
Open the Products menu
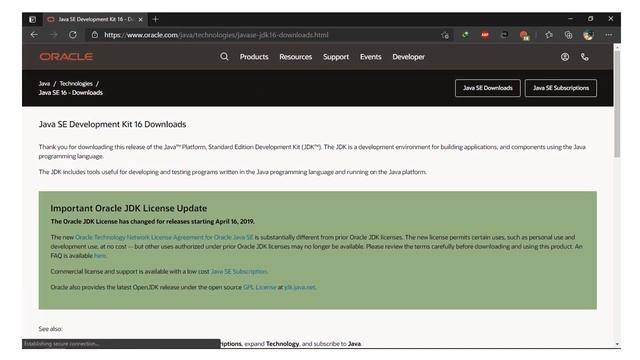(x=254, y=57)
